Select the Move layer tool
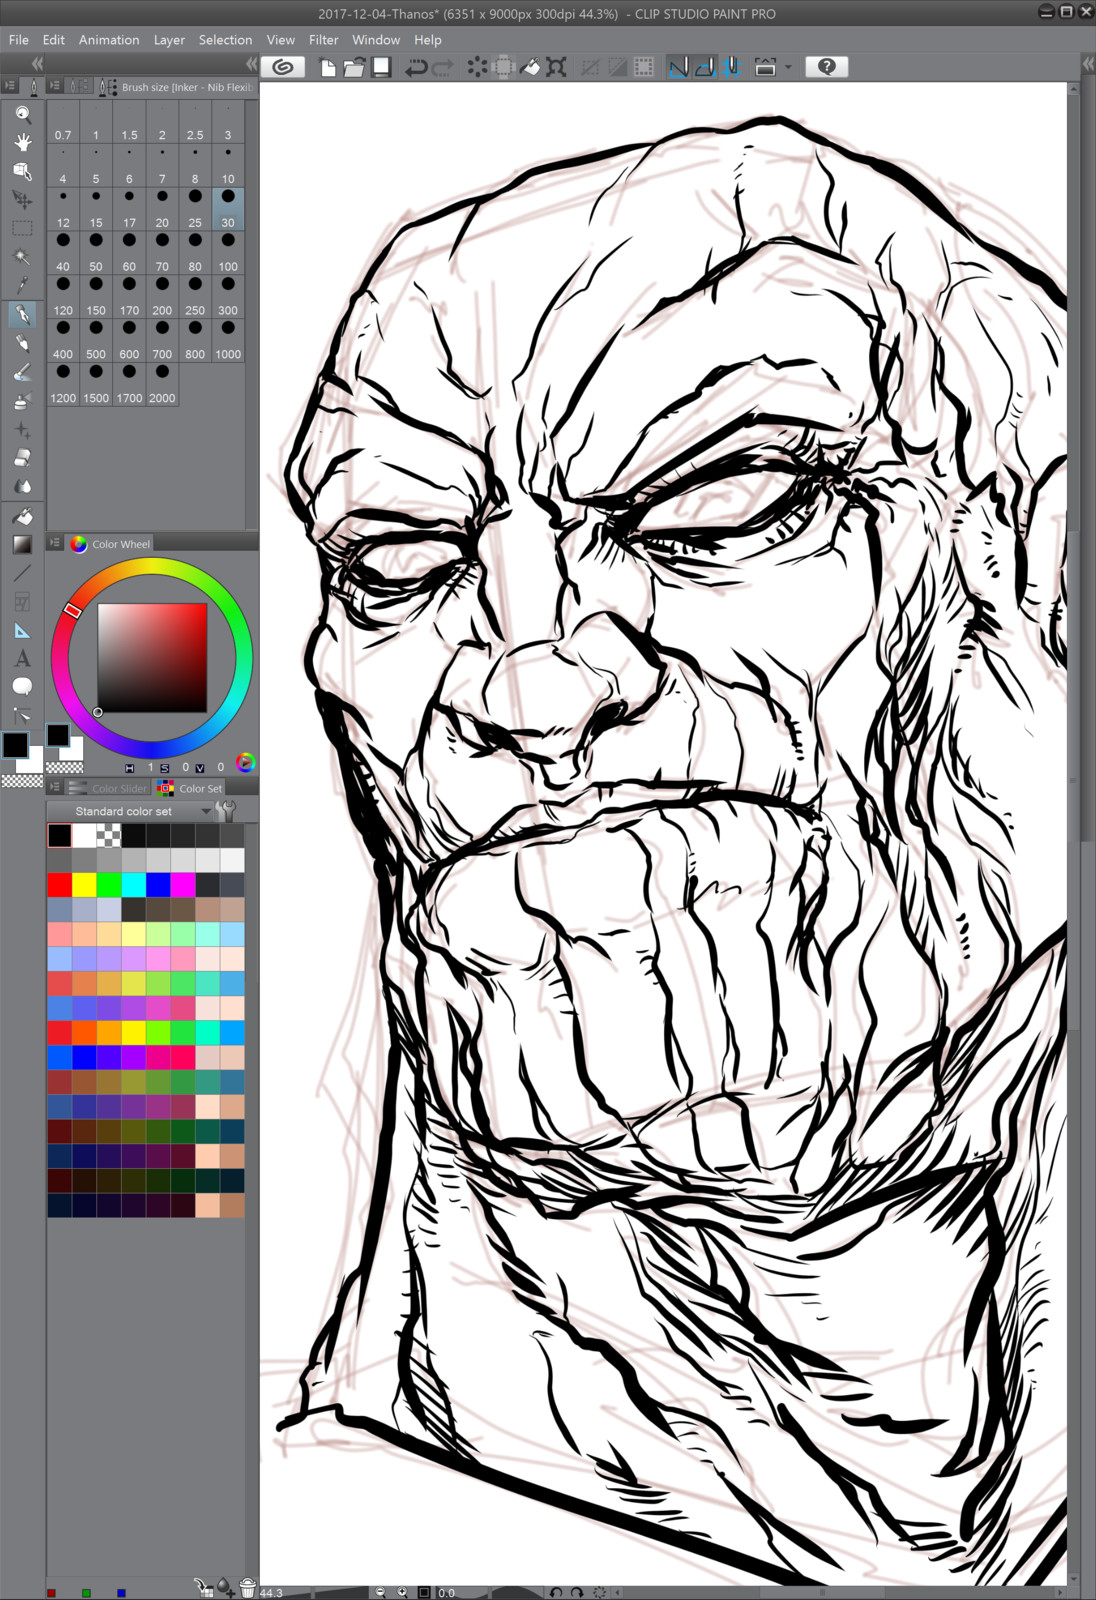The image size is (1096, 1600). (x=22, y=199)
